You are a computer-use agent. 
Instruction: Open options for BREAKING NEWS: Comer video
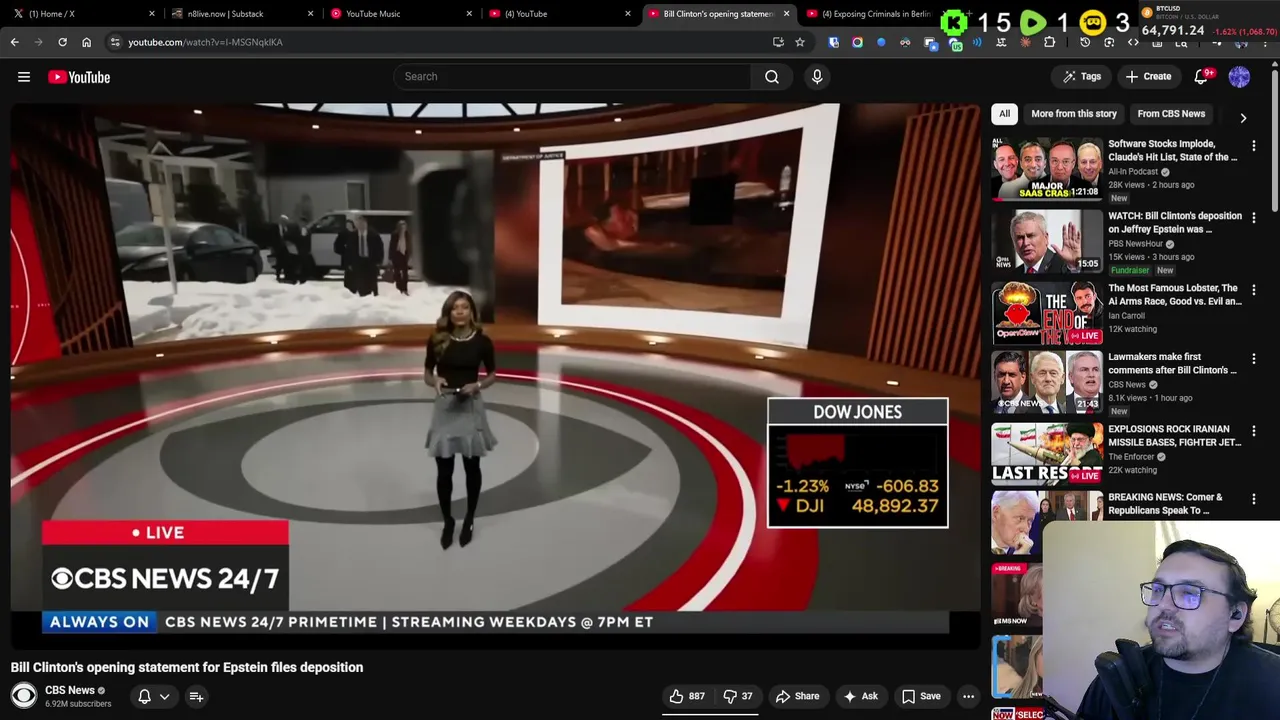click(1254, 499)
